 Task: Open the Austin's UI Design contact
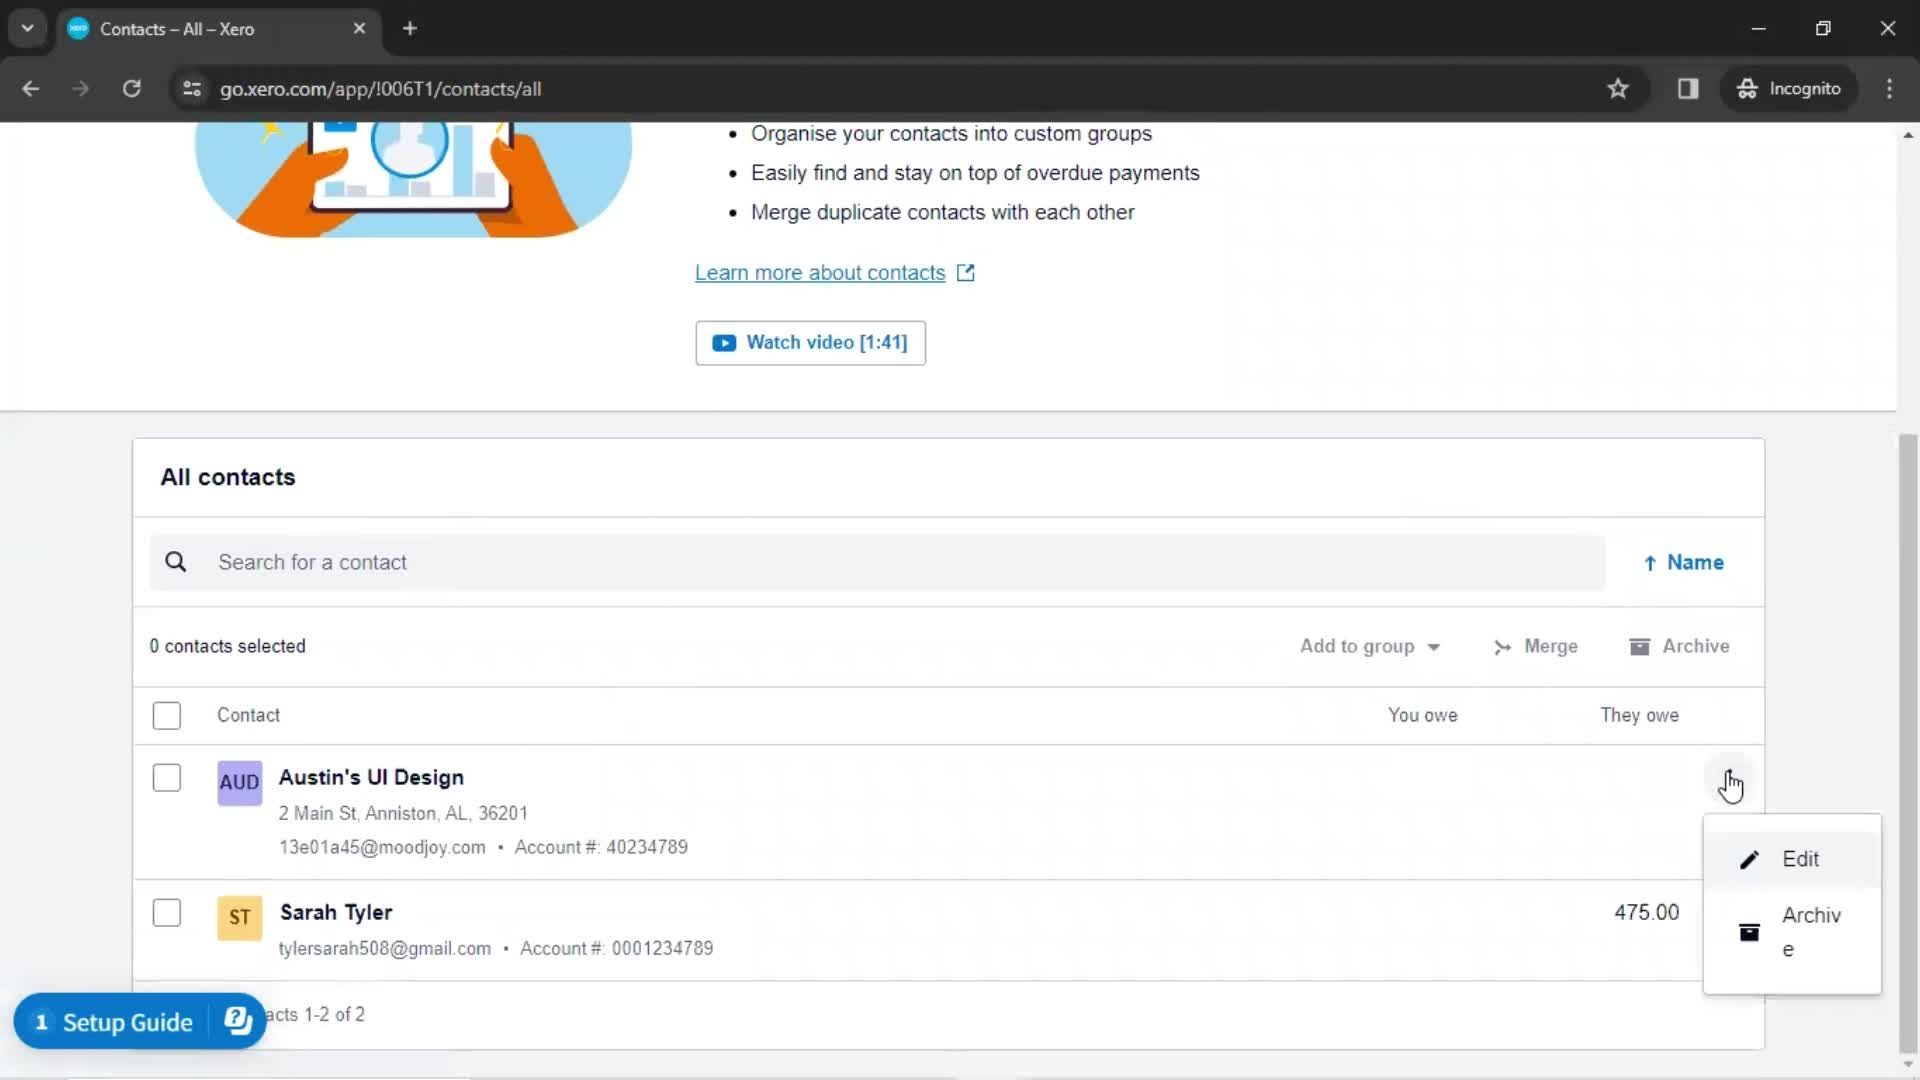(x=371, y=778)
